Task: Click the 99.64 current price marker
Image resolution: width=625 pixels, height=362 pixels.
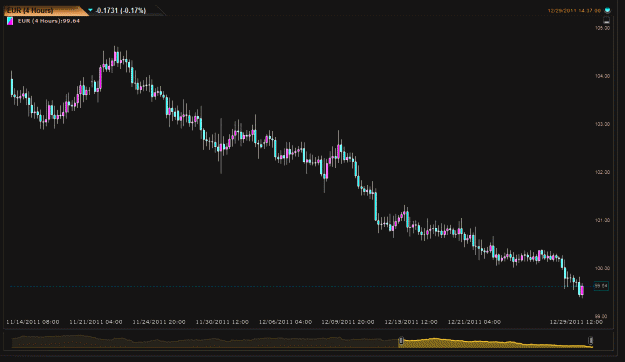Action: (601, 286)
